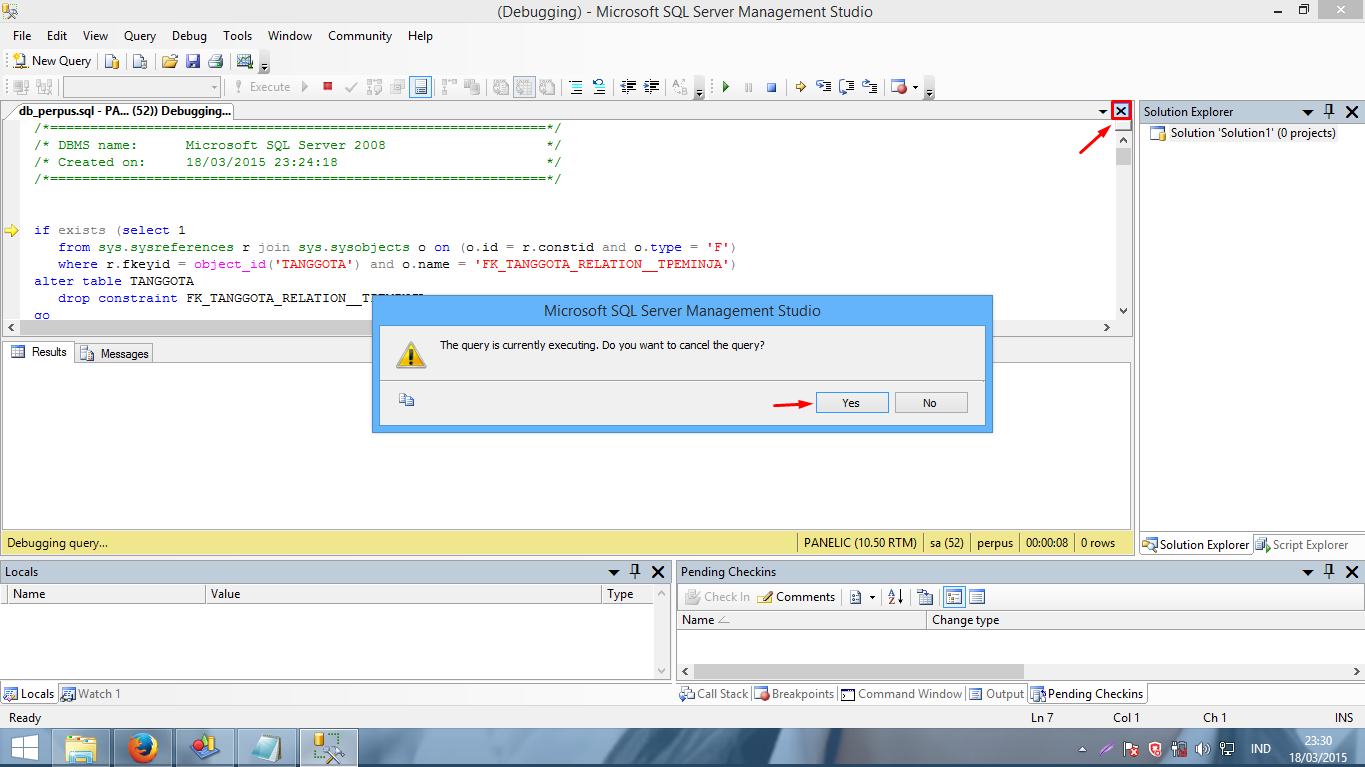Pause the debugger

[x=747, y=87]
